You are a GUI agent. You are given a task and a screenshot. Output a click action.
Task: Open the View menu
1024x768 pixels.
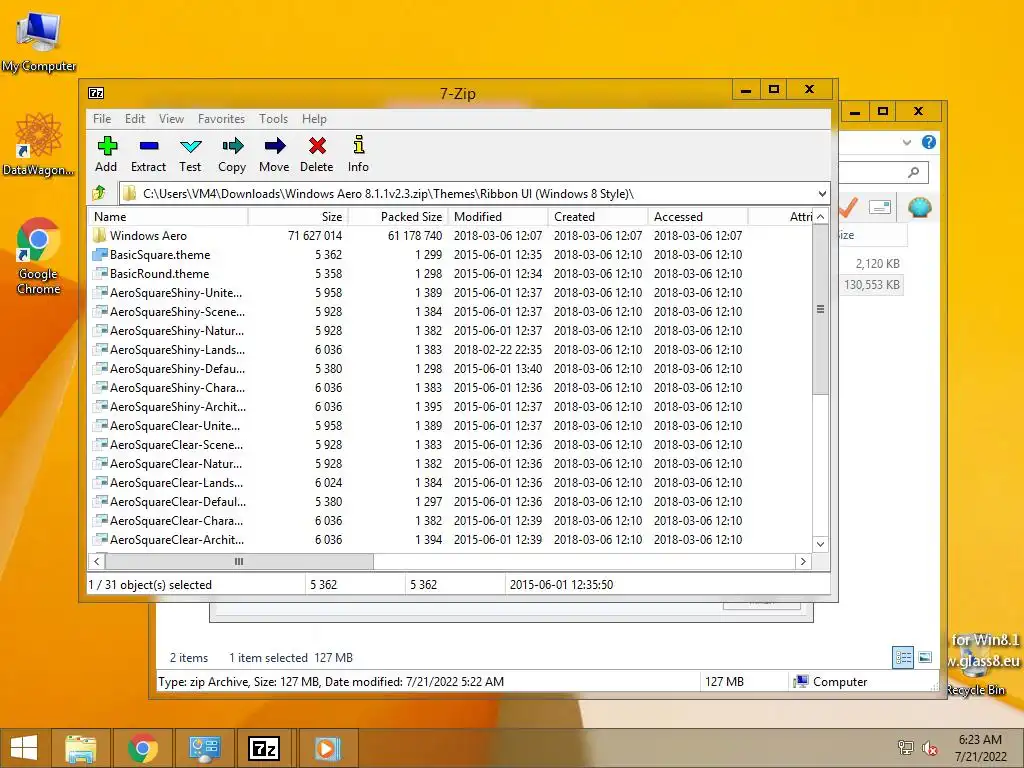tap(171, 119)
